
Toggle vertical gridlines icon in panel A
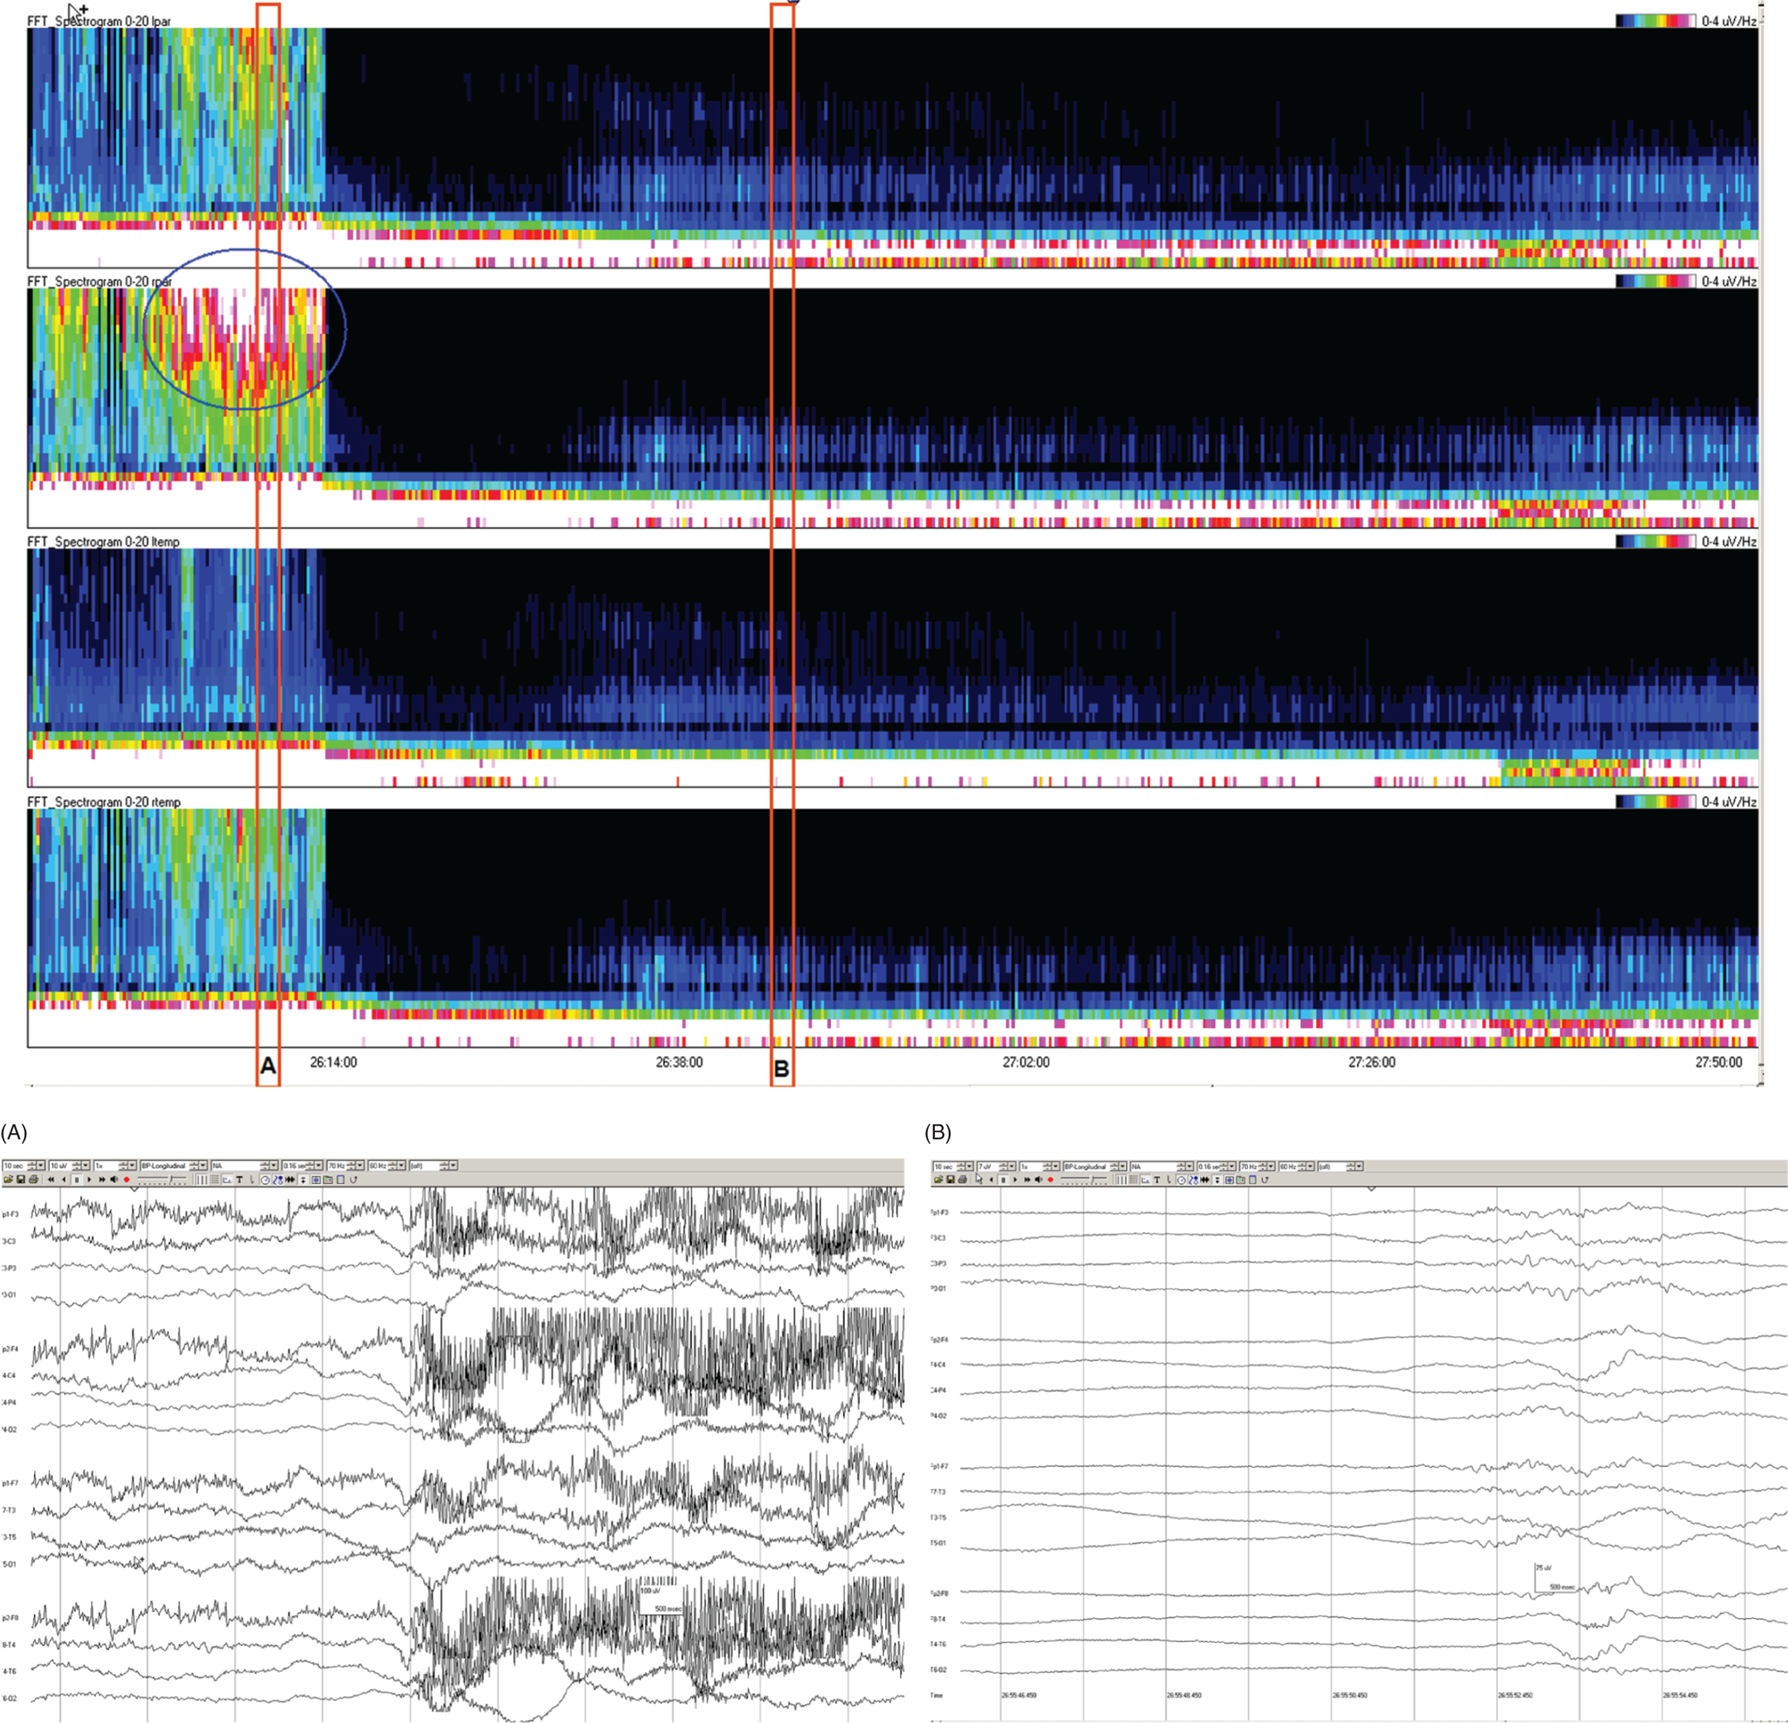pos(201,1180)
